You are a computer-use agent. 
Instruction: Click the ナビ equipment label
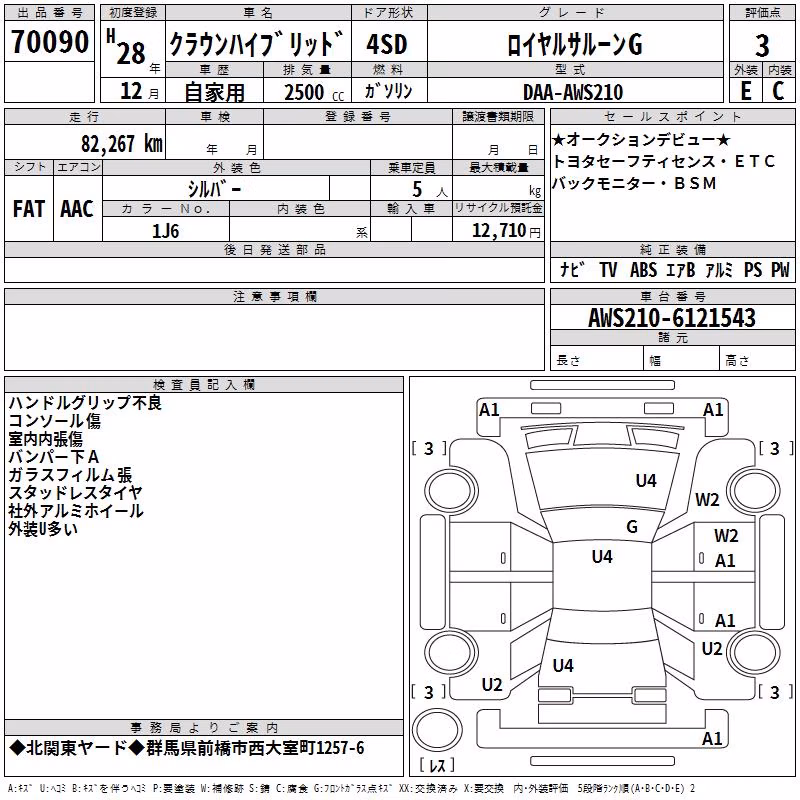tap(572, 269)
